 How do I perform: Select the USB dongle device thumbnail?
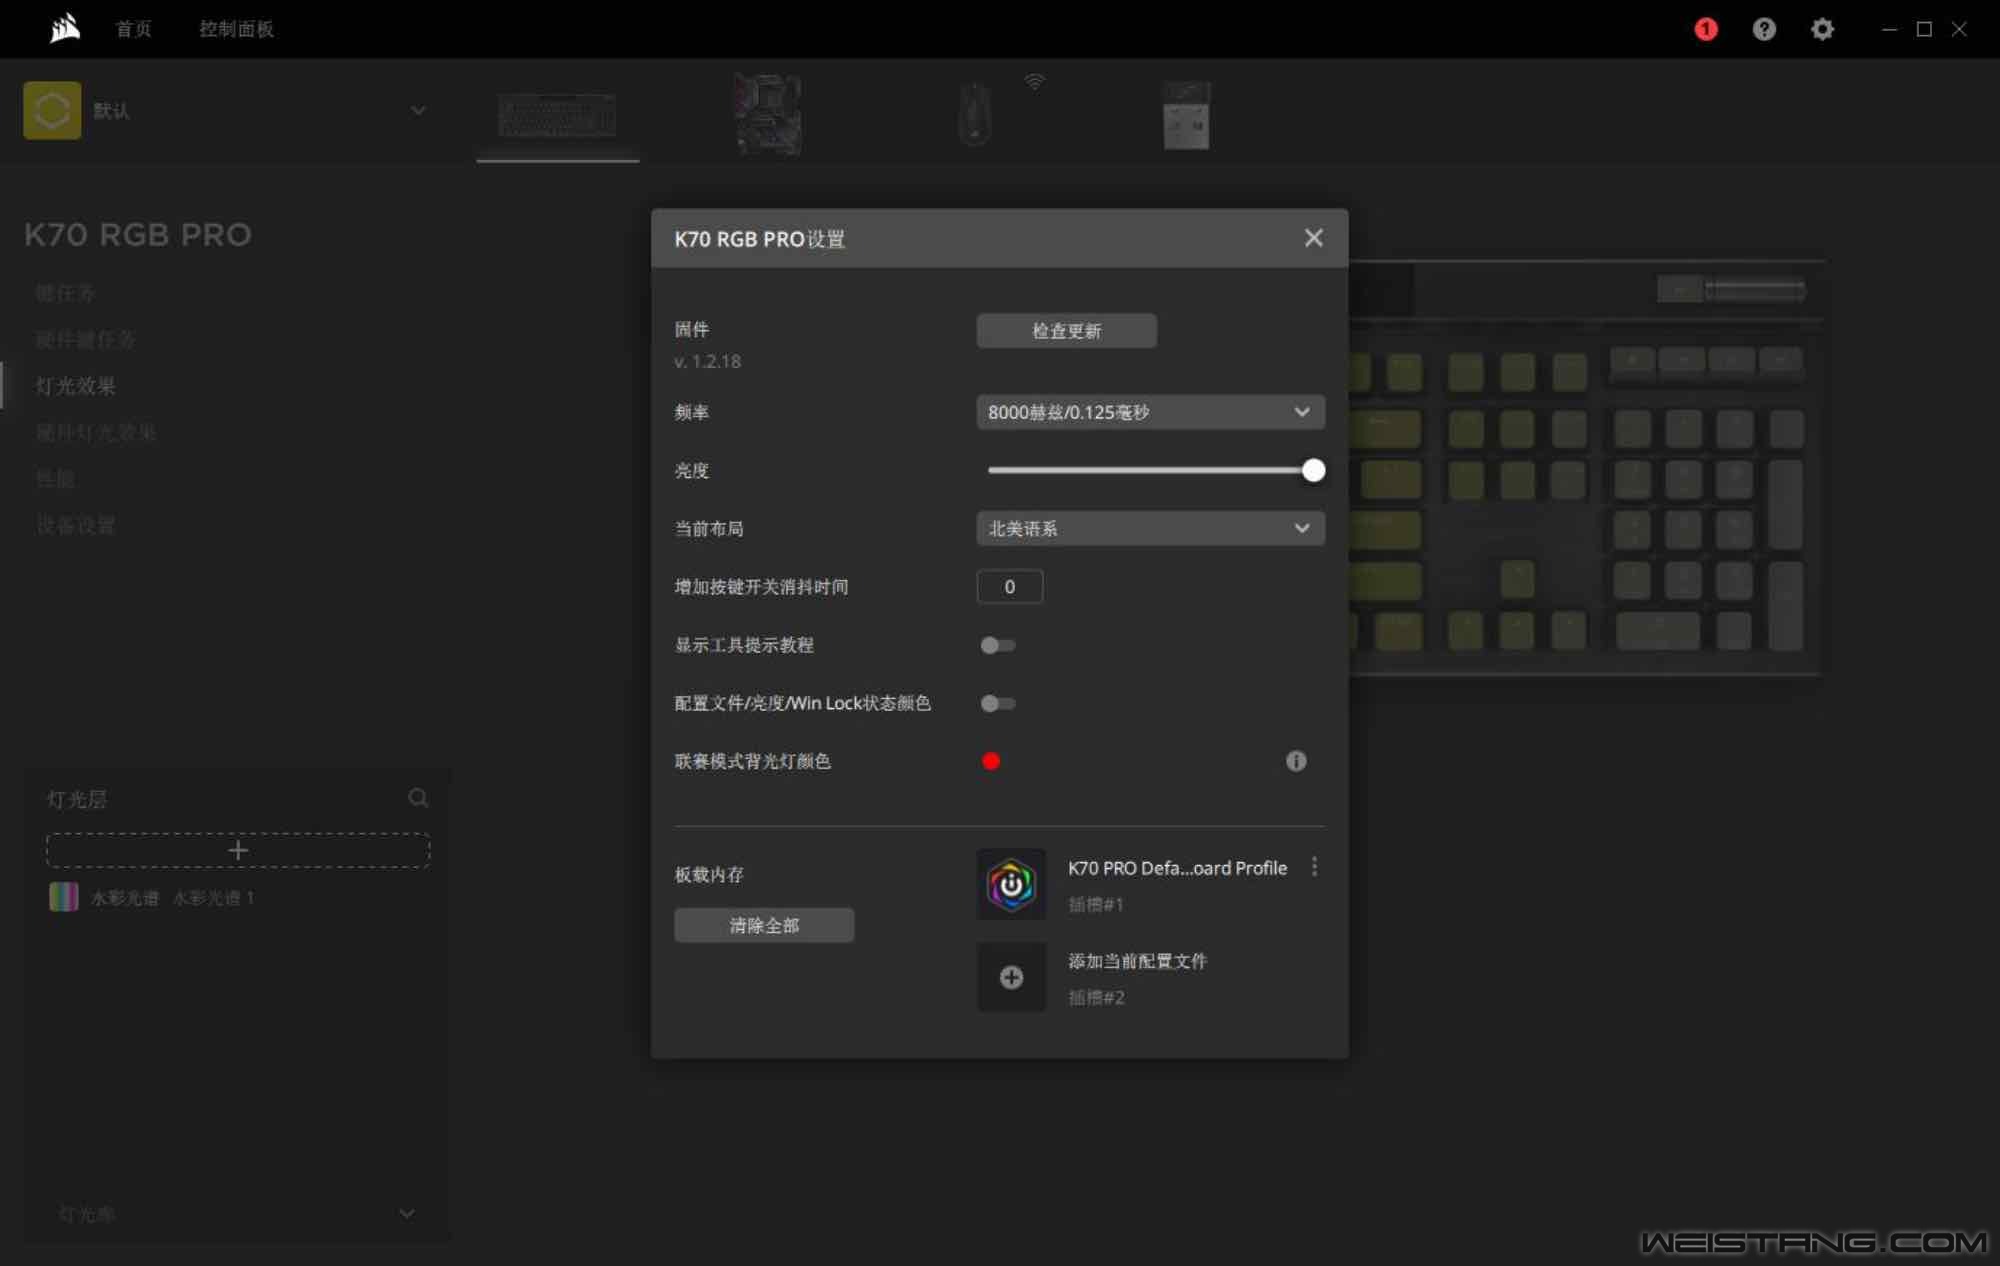(1186, 115)
